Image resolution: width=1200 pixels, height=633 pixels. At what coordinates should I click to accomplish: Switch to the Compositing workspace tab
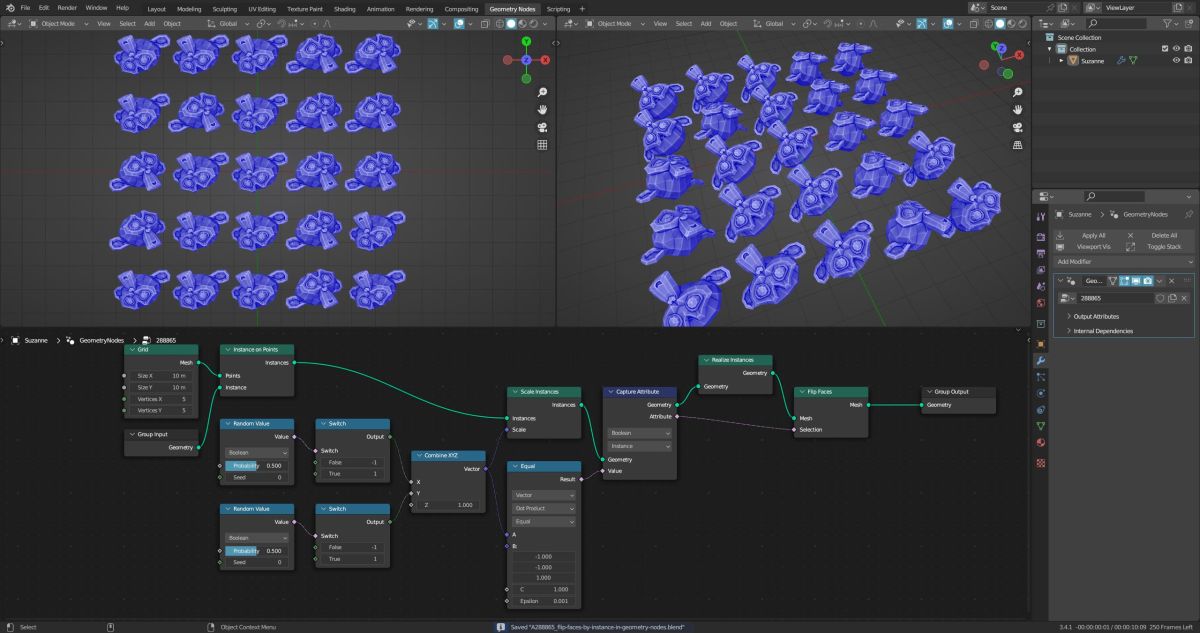click(461, 8)
